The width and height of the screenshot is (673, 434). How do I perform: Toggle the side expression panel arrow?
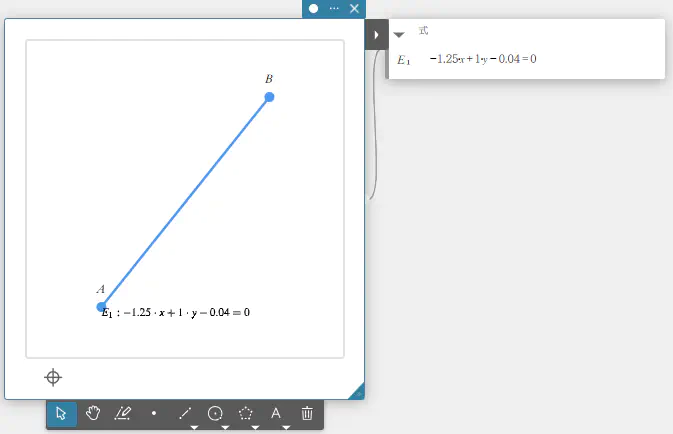(x=376, y=36)
